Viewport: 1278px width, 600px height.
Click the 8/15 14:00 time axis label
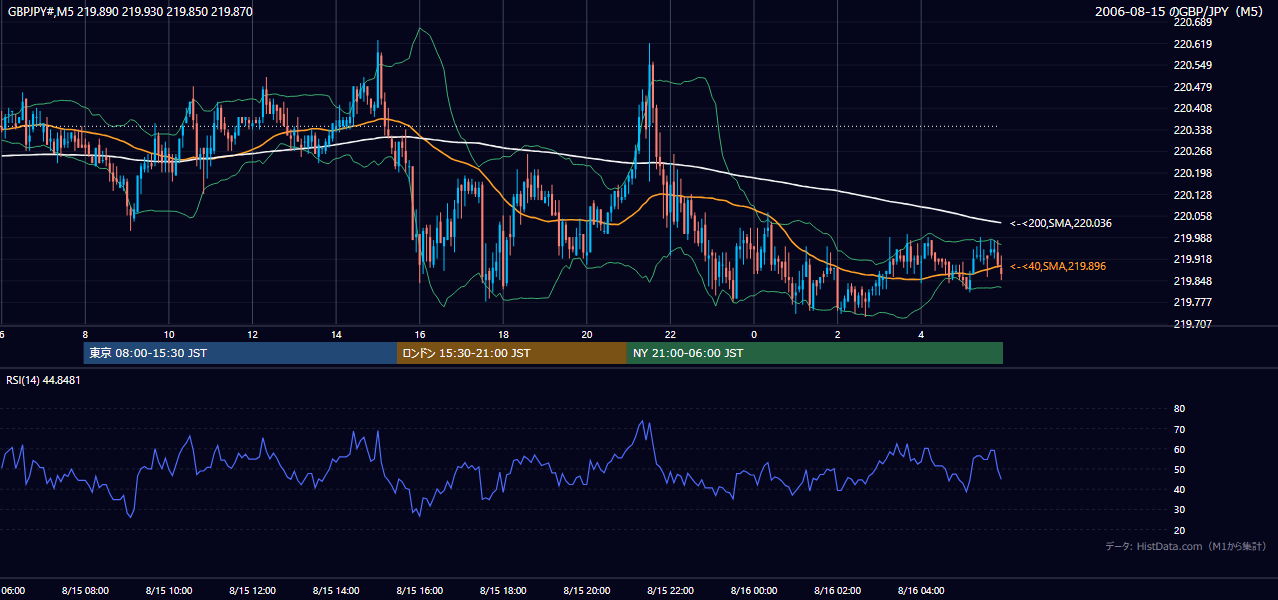(x=336, y=591)
